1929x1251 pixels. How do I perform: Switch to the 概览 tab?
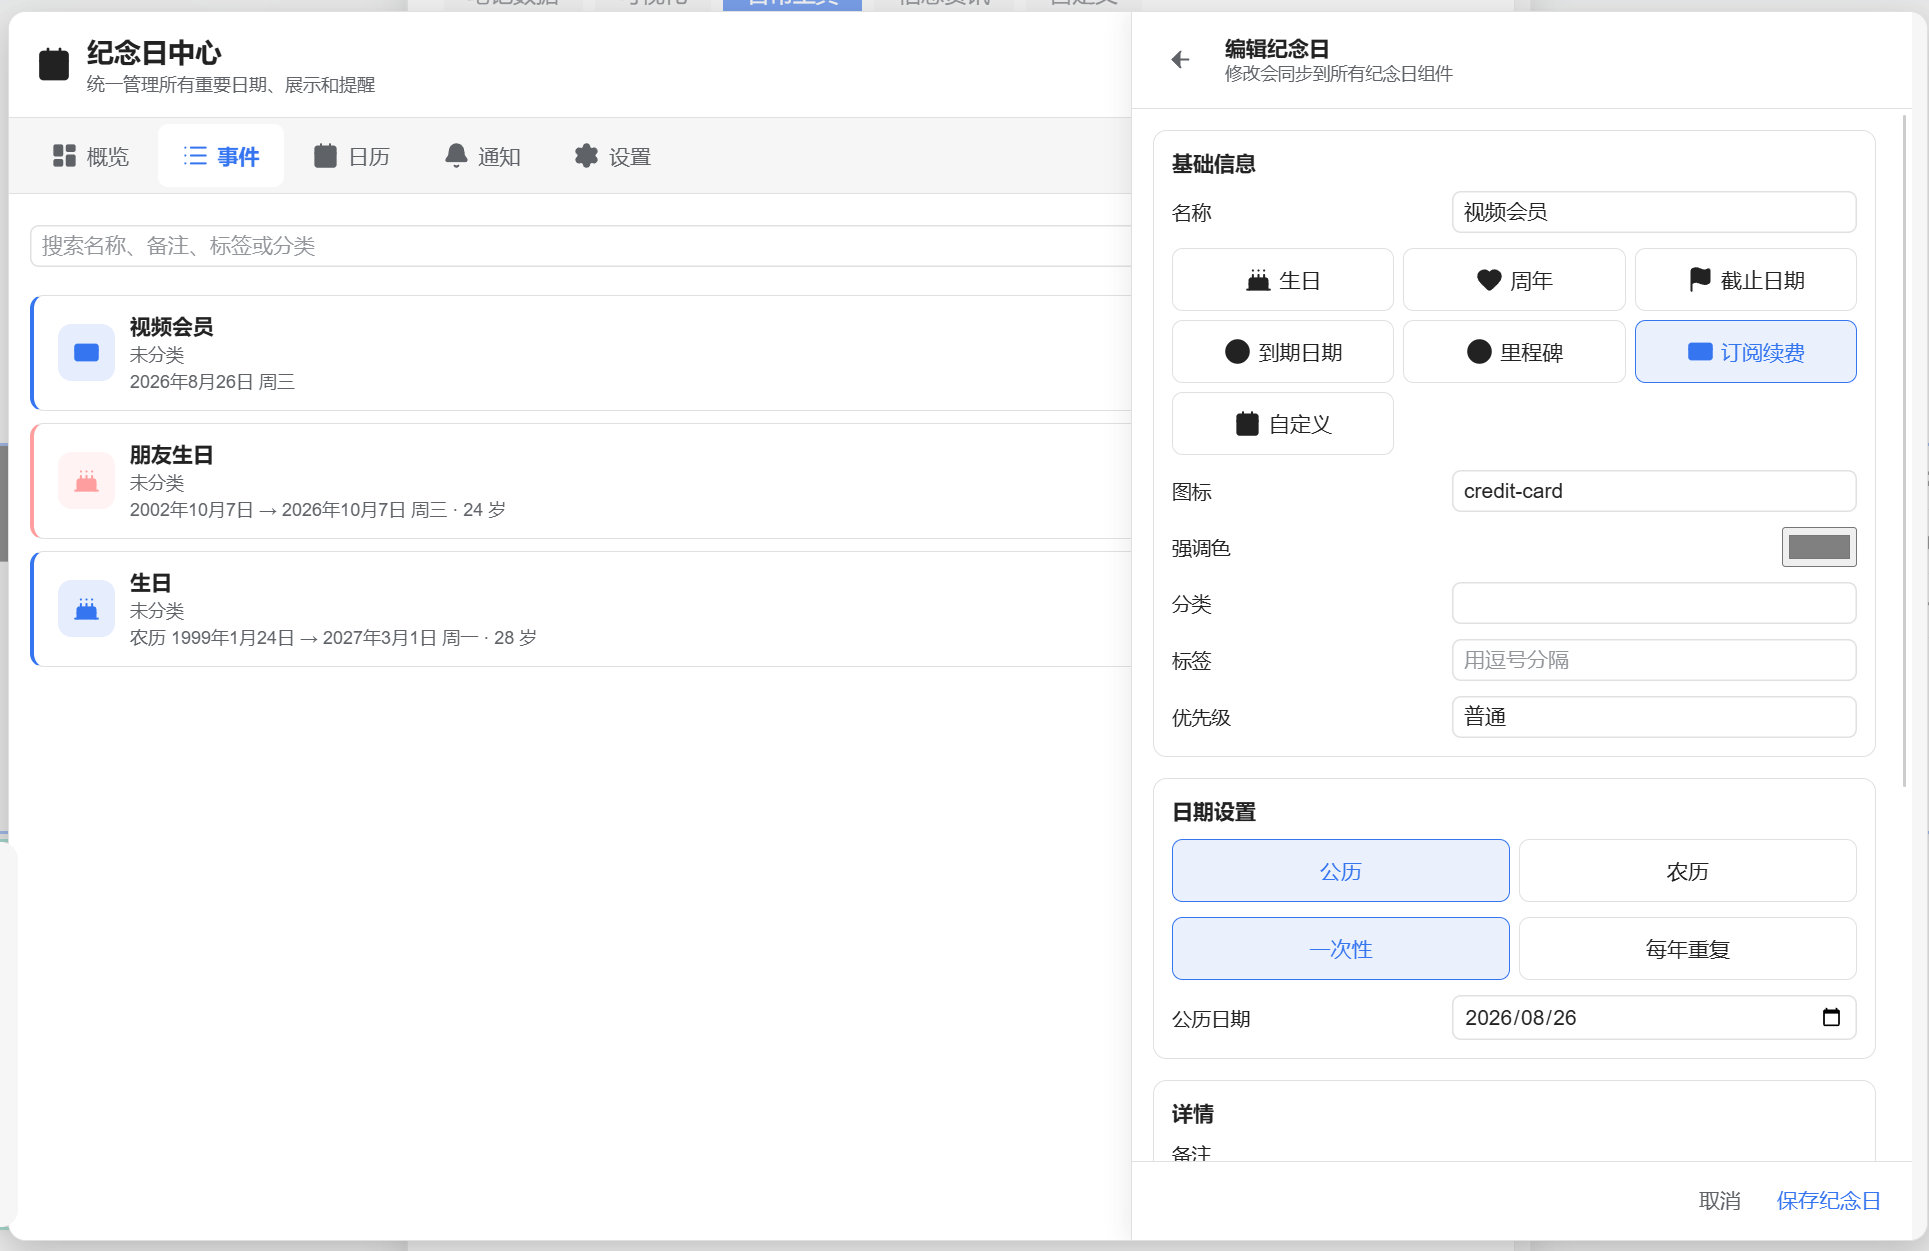click(91, 156)
